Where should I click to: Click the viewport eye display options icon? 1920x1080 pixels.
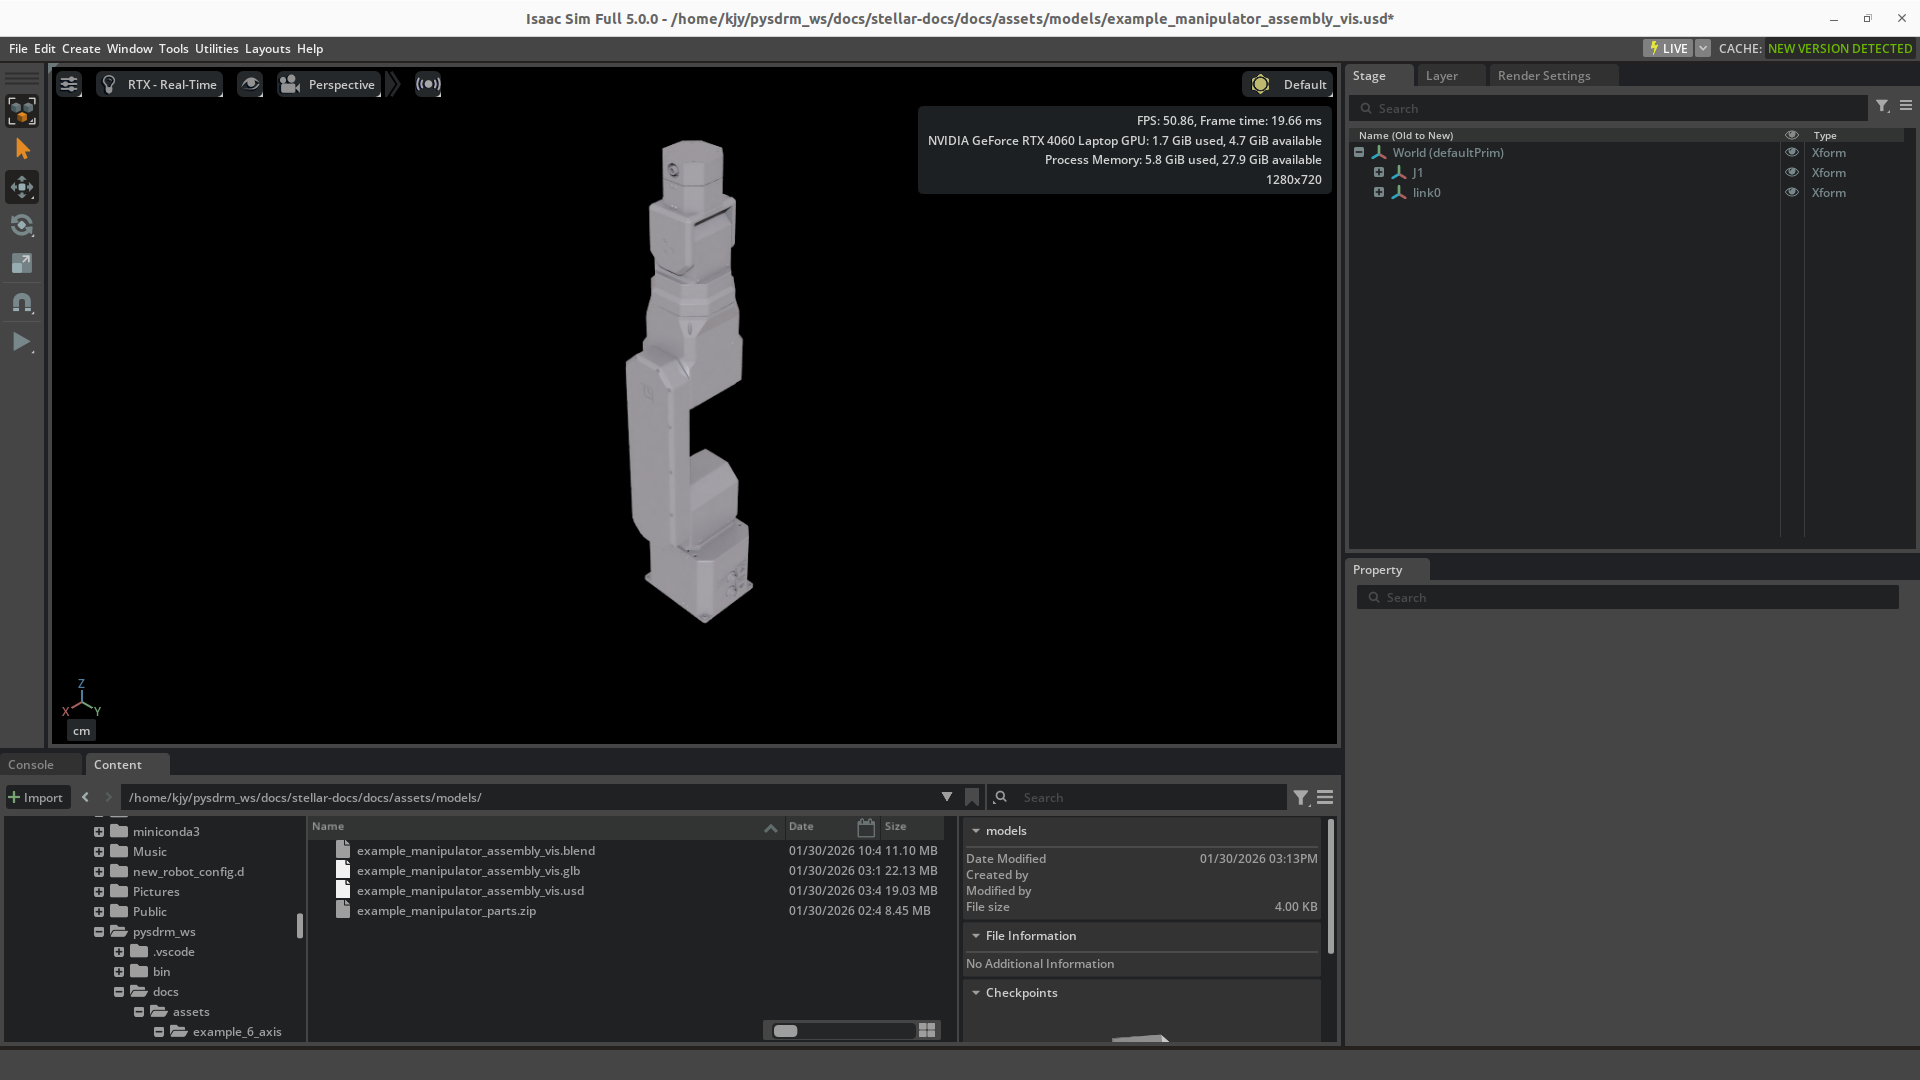(x=250, y=84)
